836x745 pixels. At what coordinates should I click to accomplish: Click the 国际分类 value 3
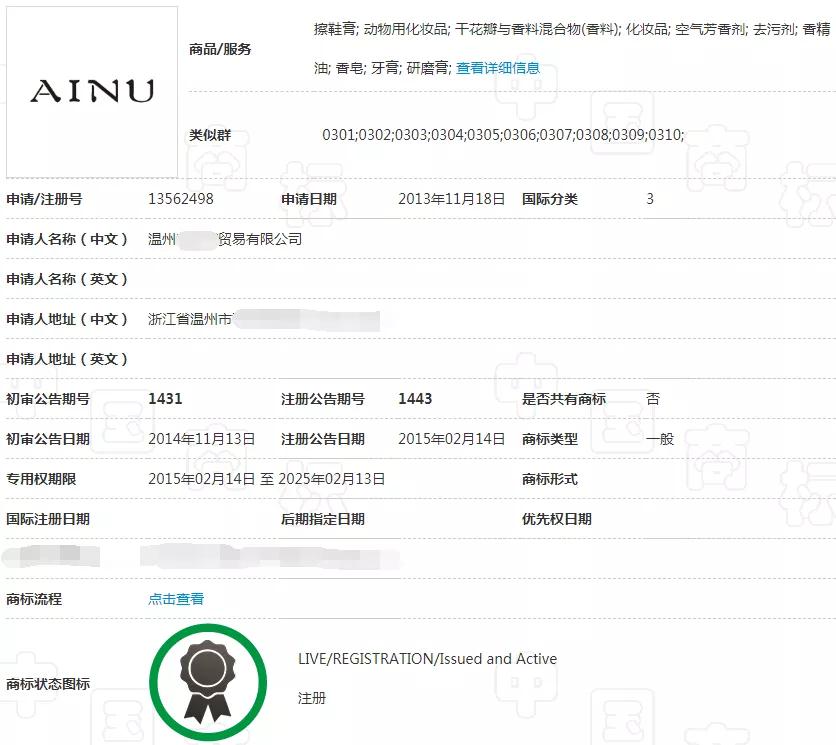[x=650, y=199]
